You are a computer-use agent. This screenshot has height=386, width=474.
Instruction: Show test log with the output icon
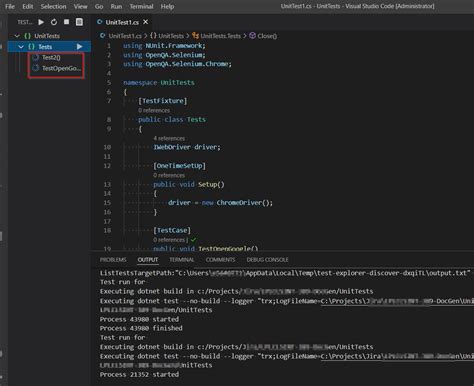(x=79, y=22)
